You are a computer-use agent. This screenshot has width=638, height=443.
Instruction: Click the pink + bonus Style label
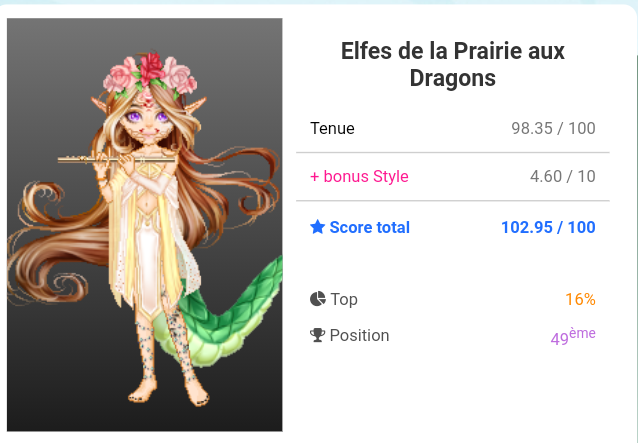(x=359, y=176)
